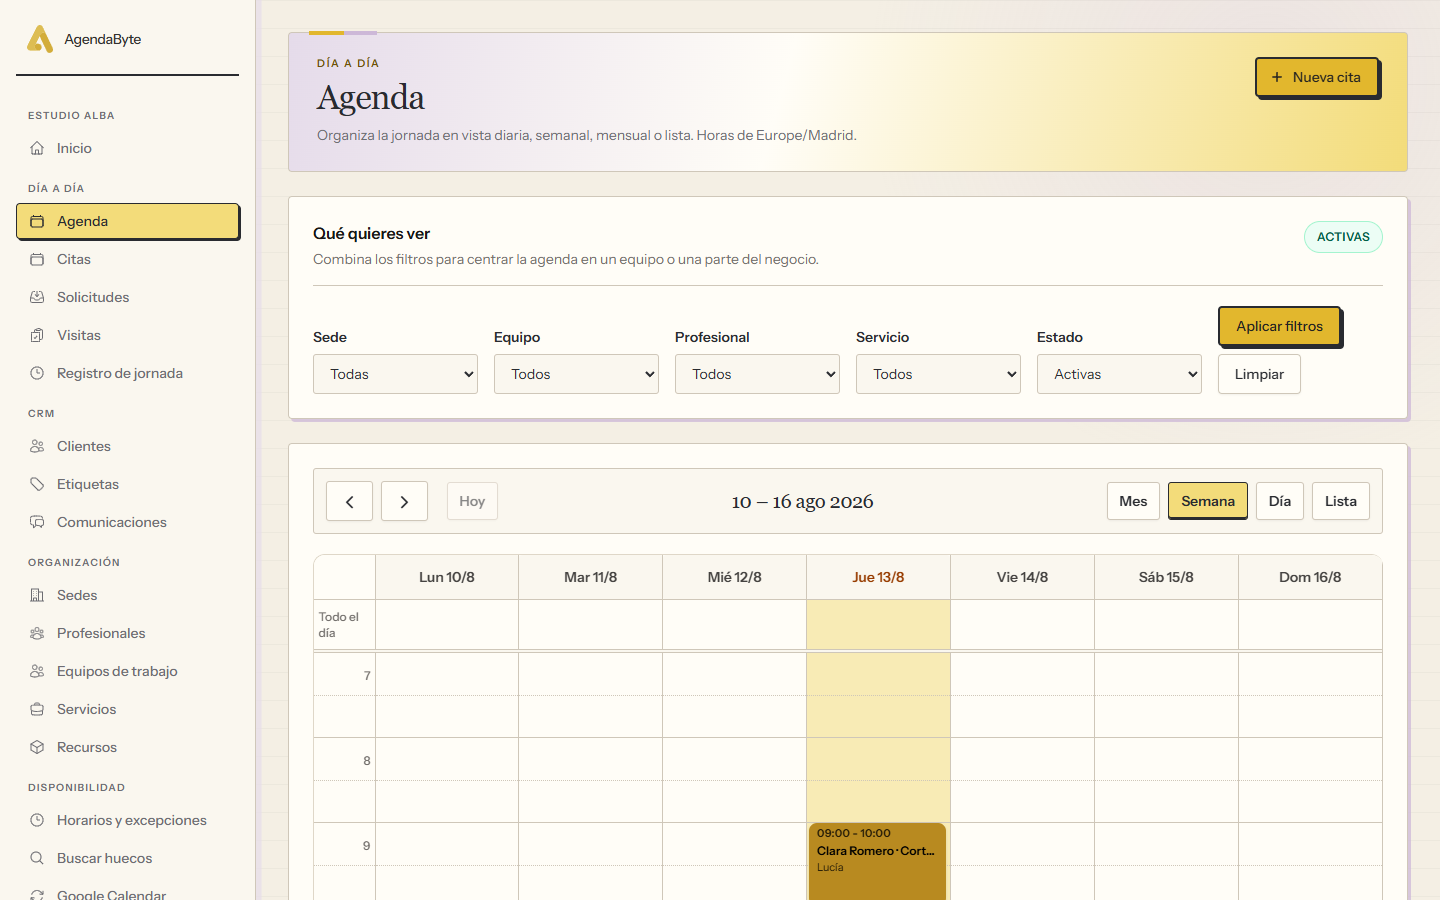Screen dimensions: 1440x900
Task: Click the 10 – 16 ago 2026 title
Action: tap(802, 501)
